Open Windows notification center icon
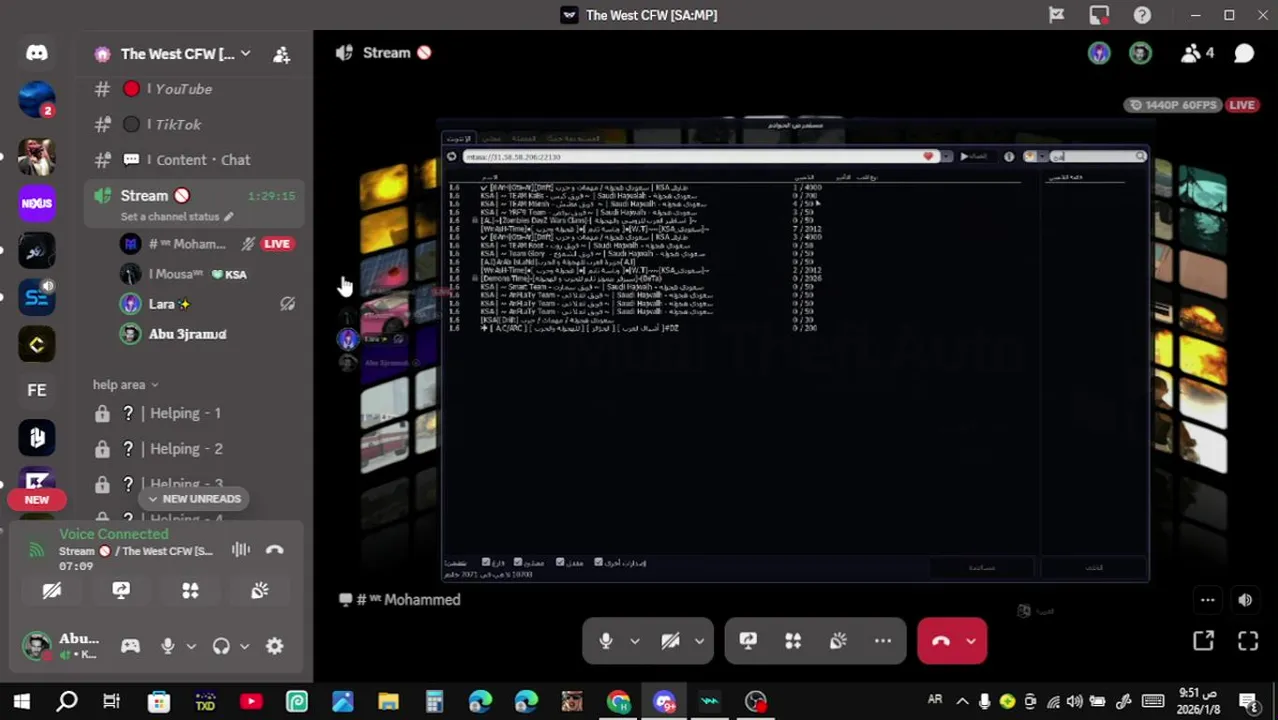1278x720 pixels. [x=1248, y=702]
